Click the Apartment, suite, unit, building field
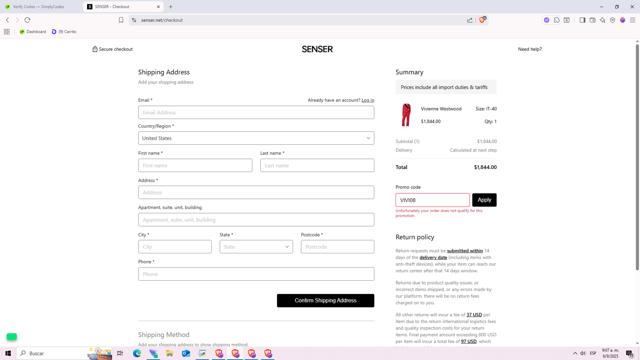 tap(256, 220)
